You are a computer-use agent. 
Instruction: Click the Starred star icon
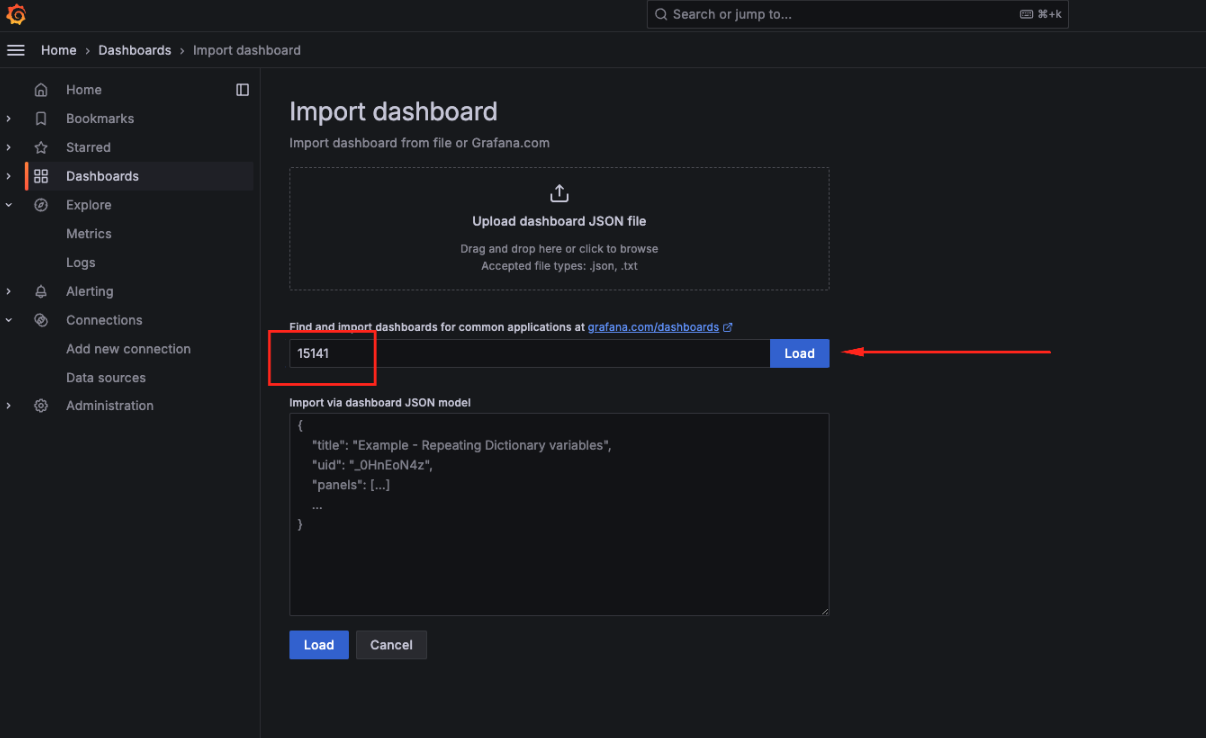41,147
